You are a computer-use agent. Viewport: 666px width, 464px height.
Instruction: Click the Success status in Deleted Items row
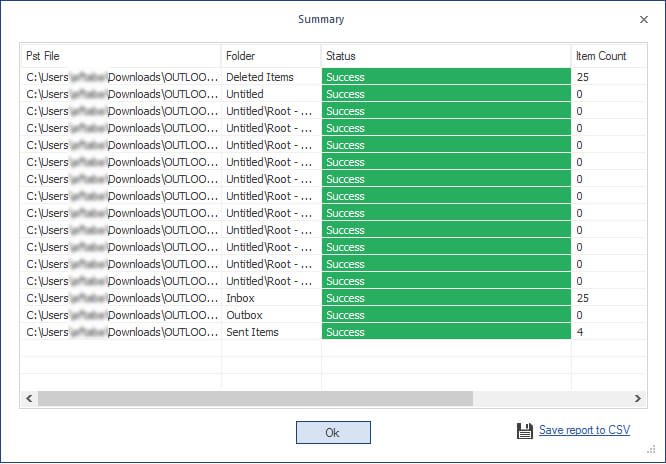[x=446, y=77]
